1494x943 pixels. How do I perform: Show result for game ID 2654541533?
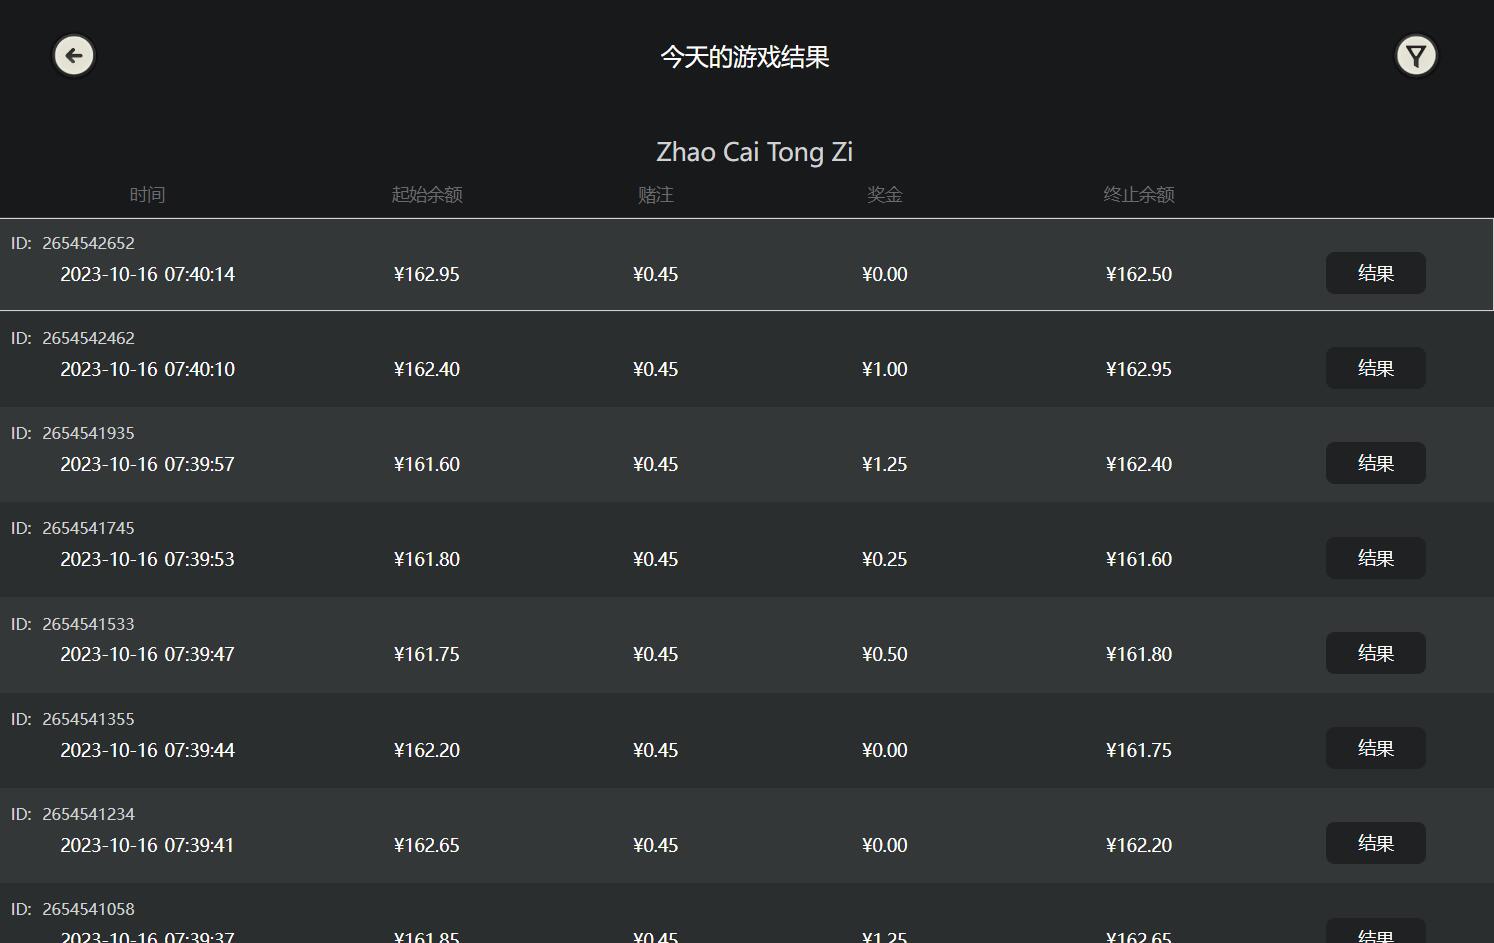(1375, 653)
